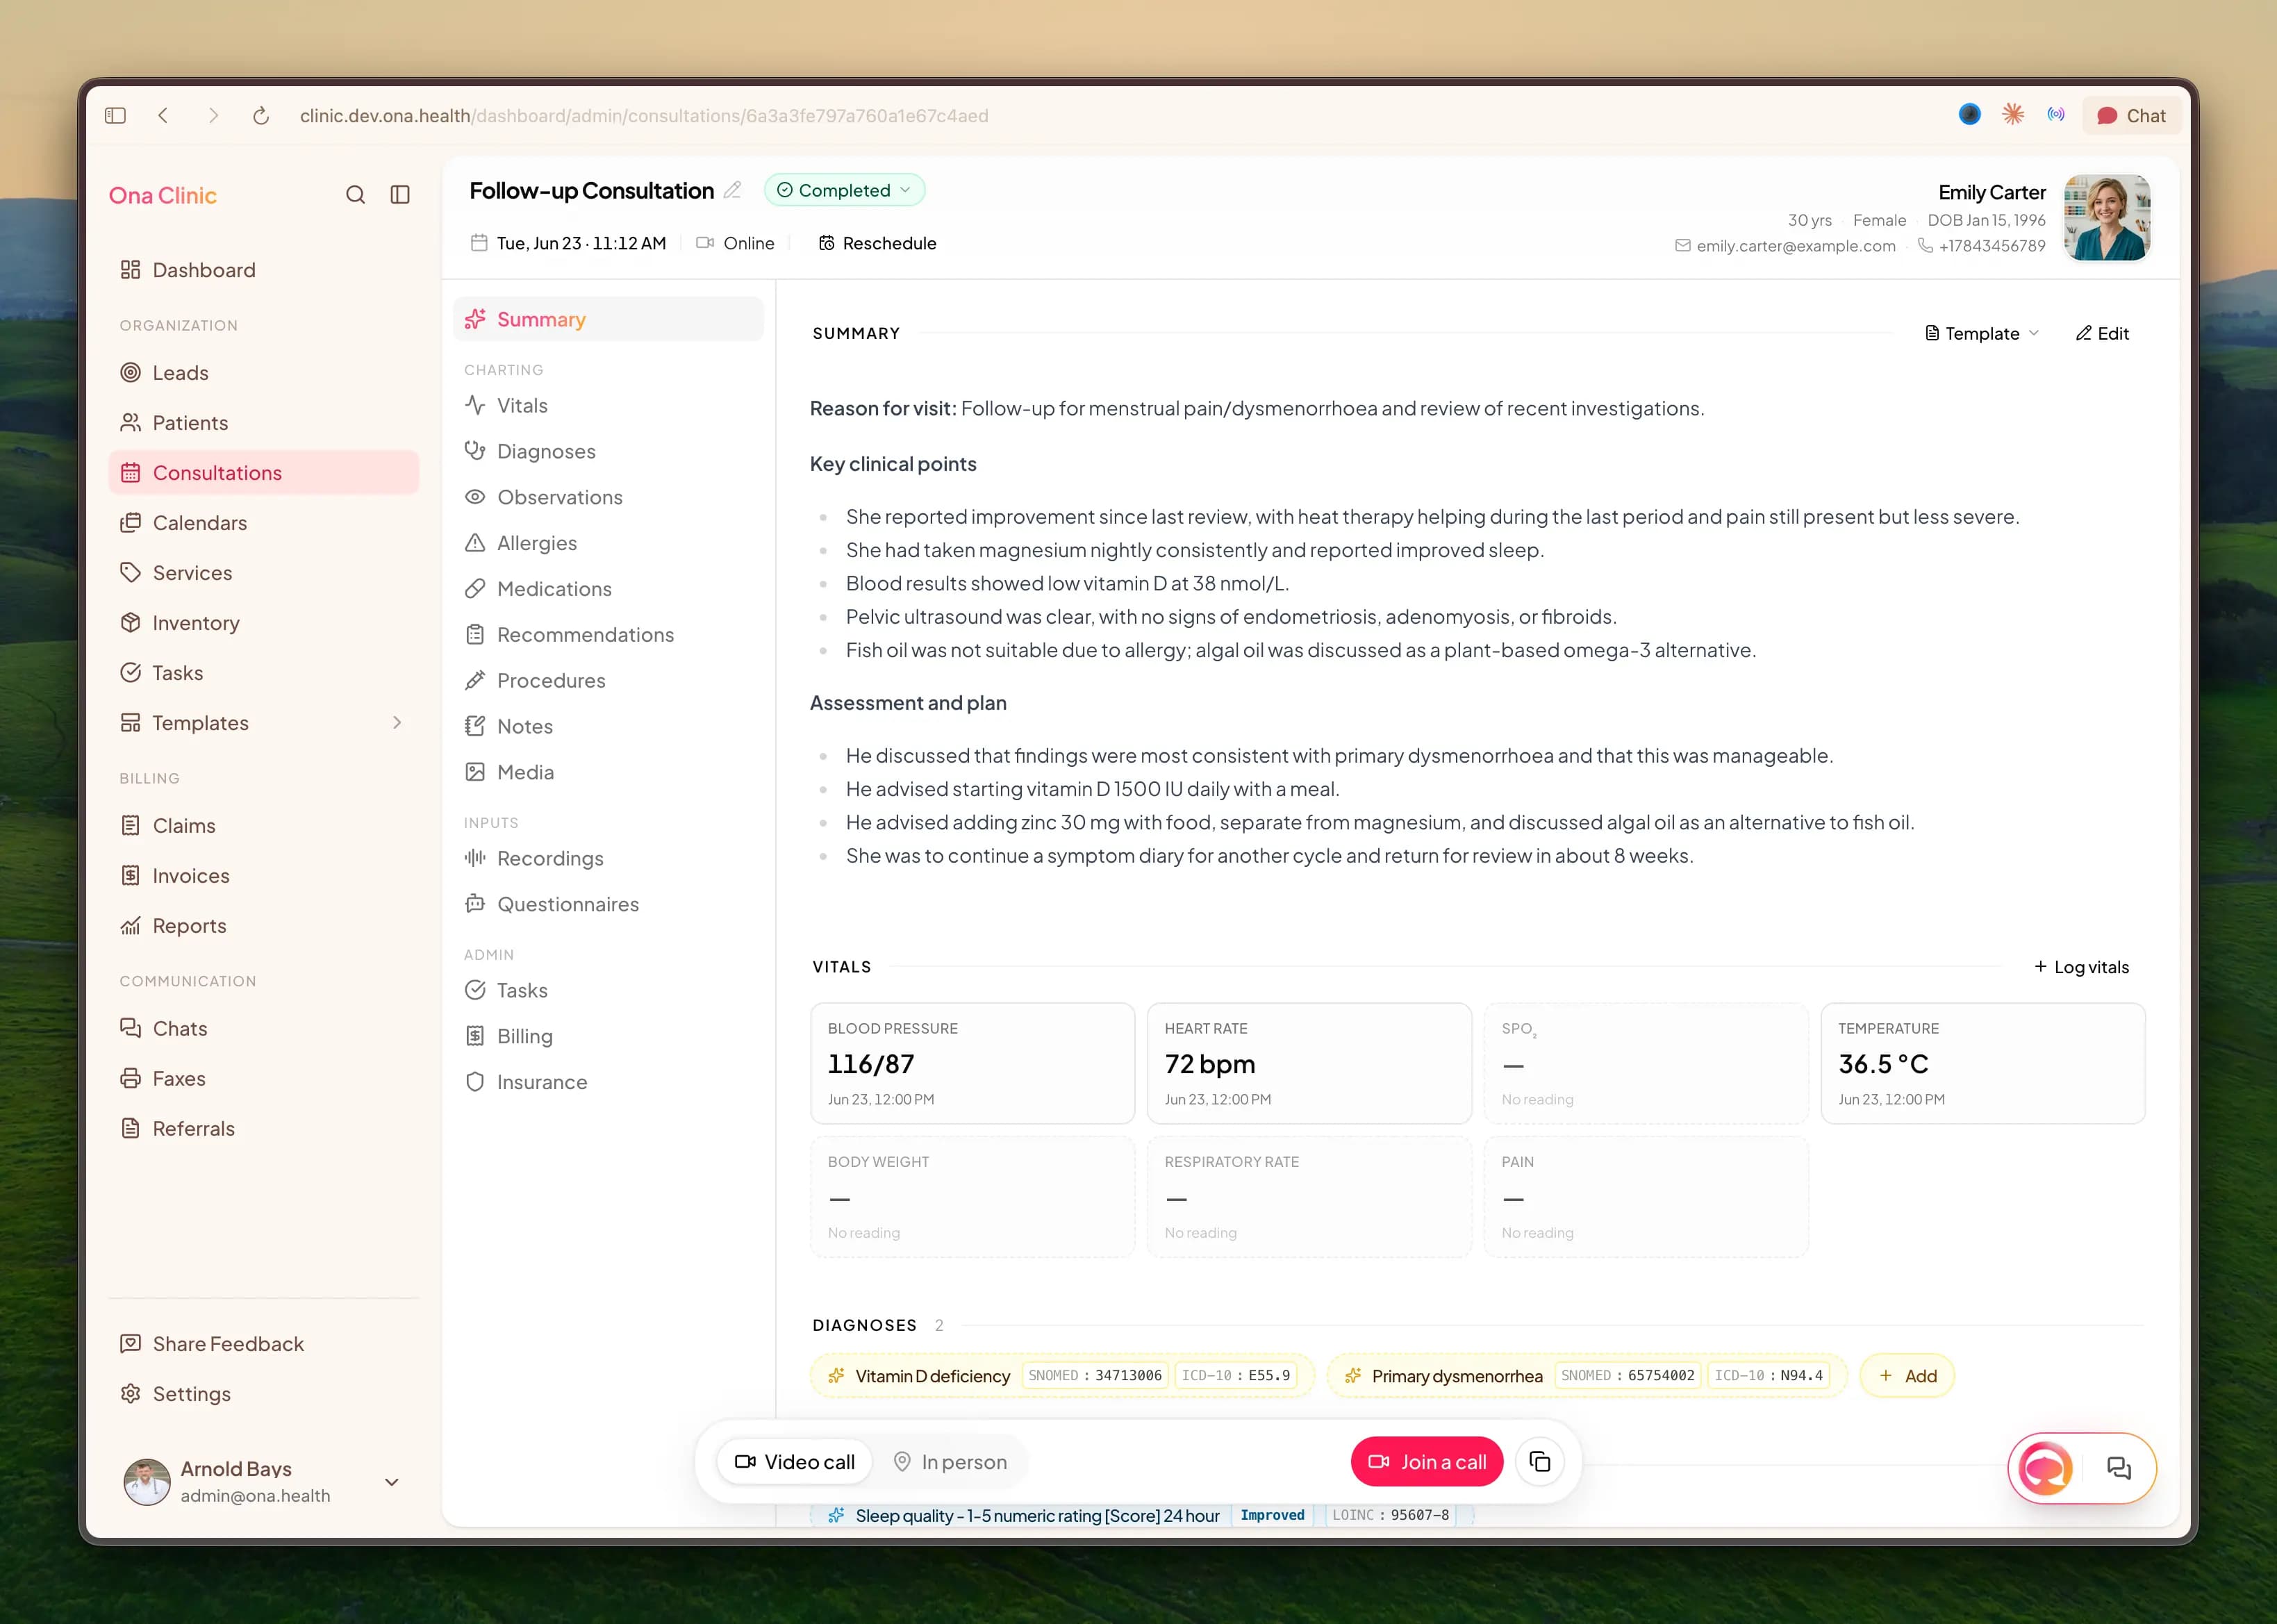Open the Chat button in browser toolbar

(x=2132, y=116)
